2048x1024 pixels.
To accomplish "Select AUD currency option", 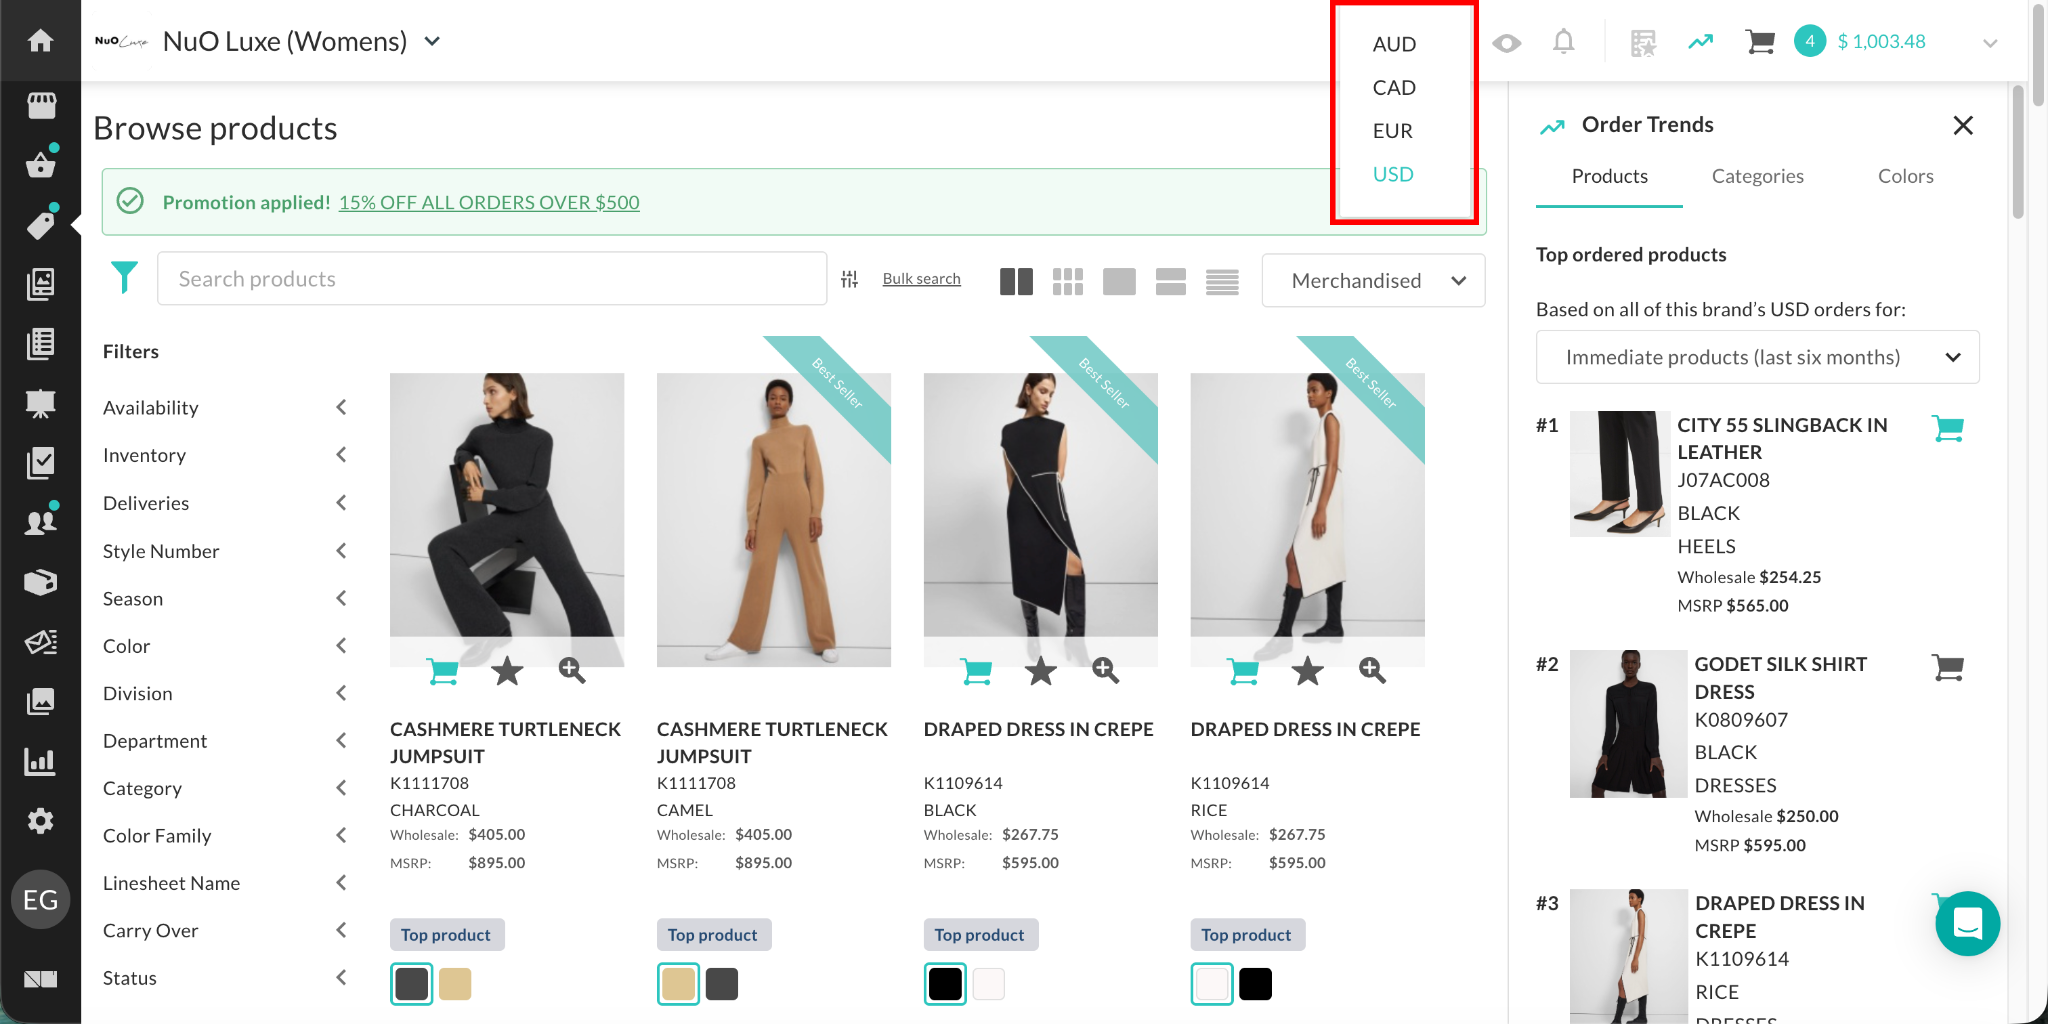I will pos(1394,44).
